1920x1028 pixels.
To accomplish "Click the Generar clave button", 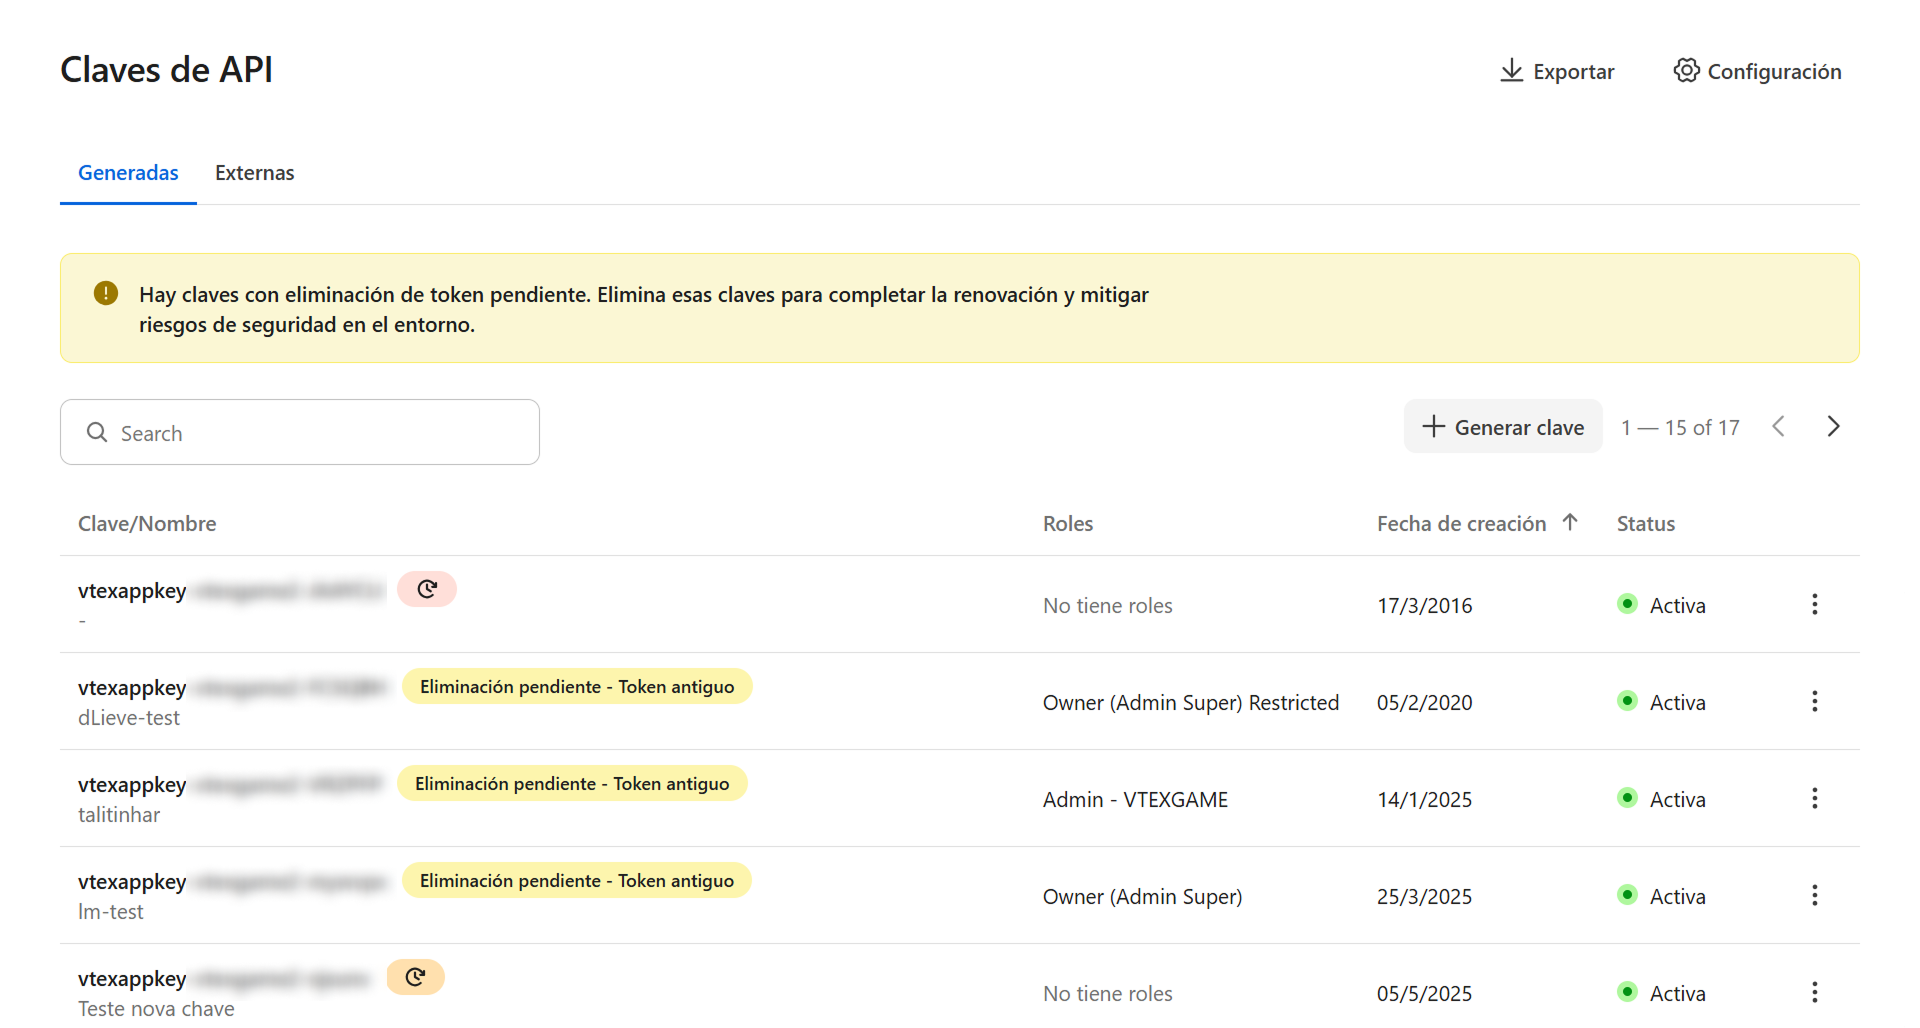I will tap(1502, 427).
